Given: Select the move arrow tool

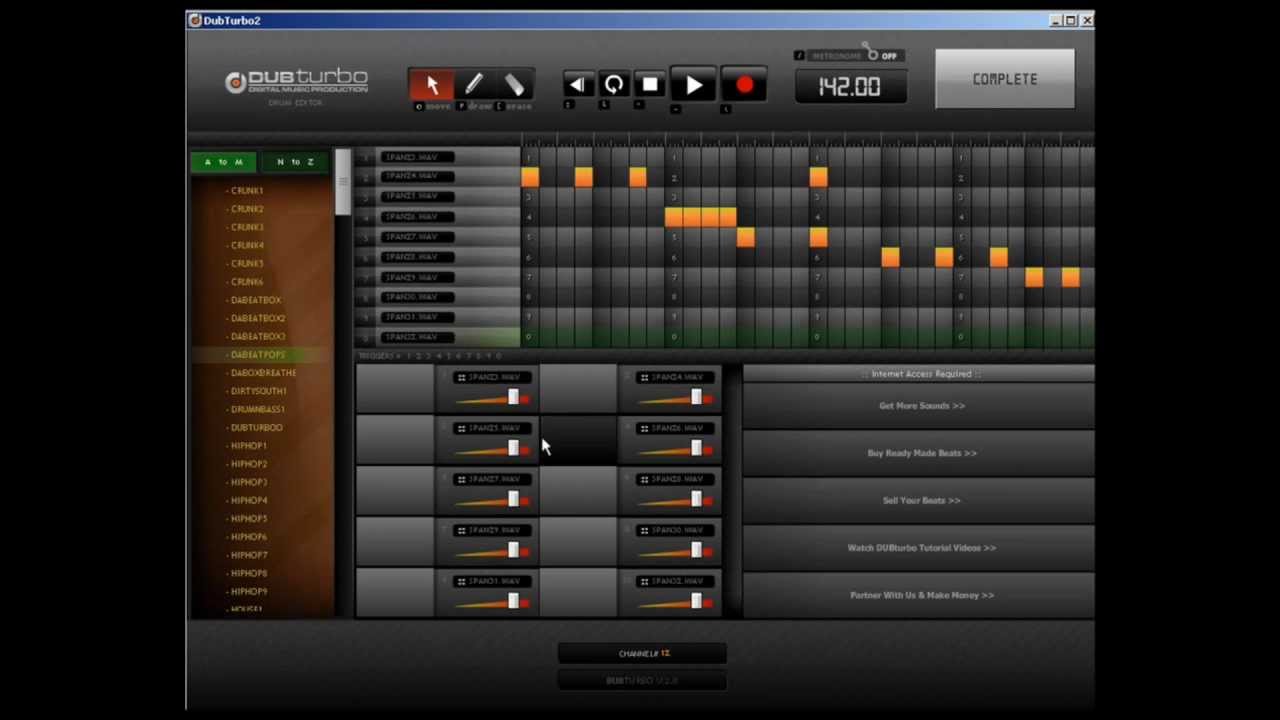Looking at the screenshot, I should [x=432, y=85].
